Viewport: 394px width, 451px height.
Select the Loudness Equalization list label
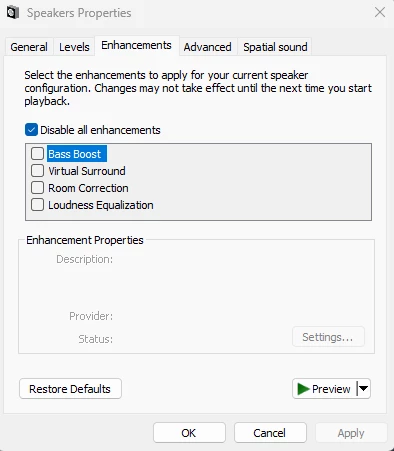tap(101, 205)
